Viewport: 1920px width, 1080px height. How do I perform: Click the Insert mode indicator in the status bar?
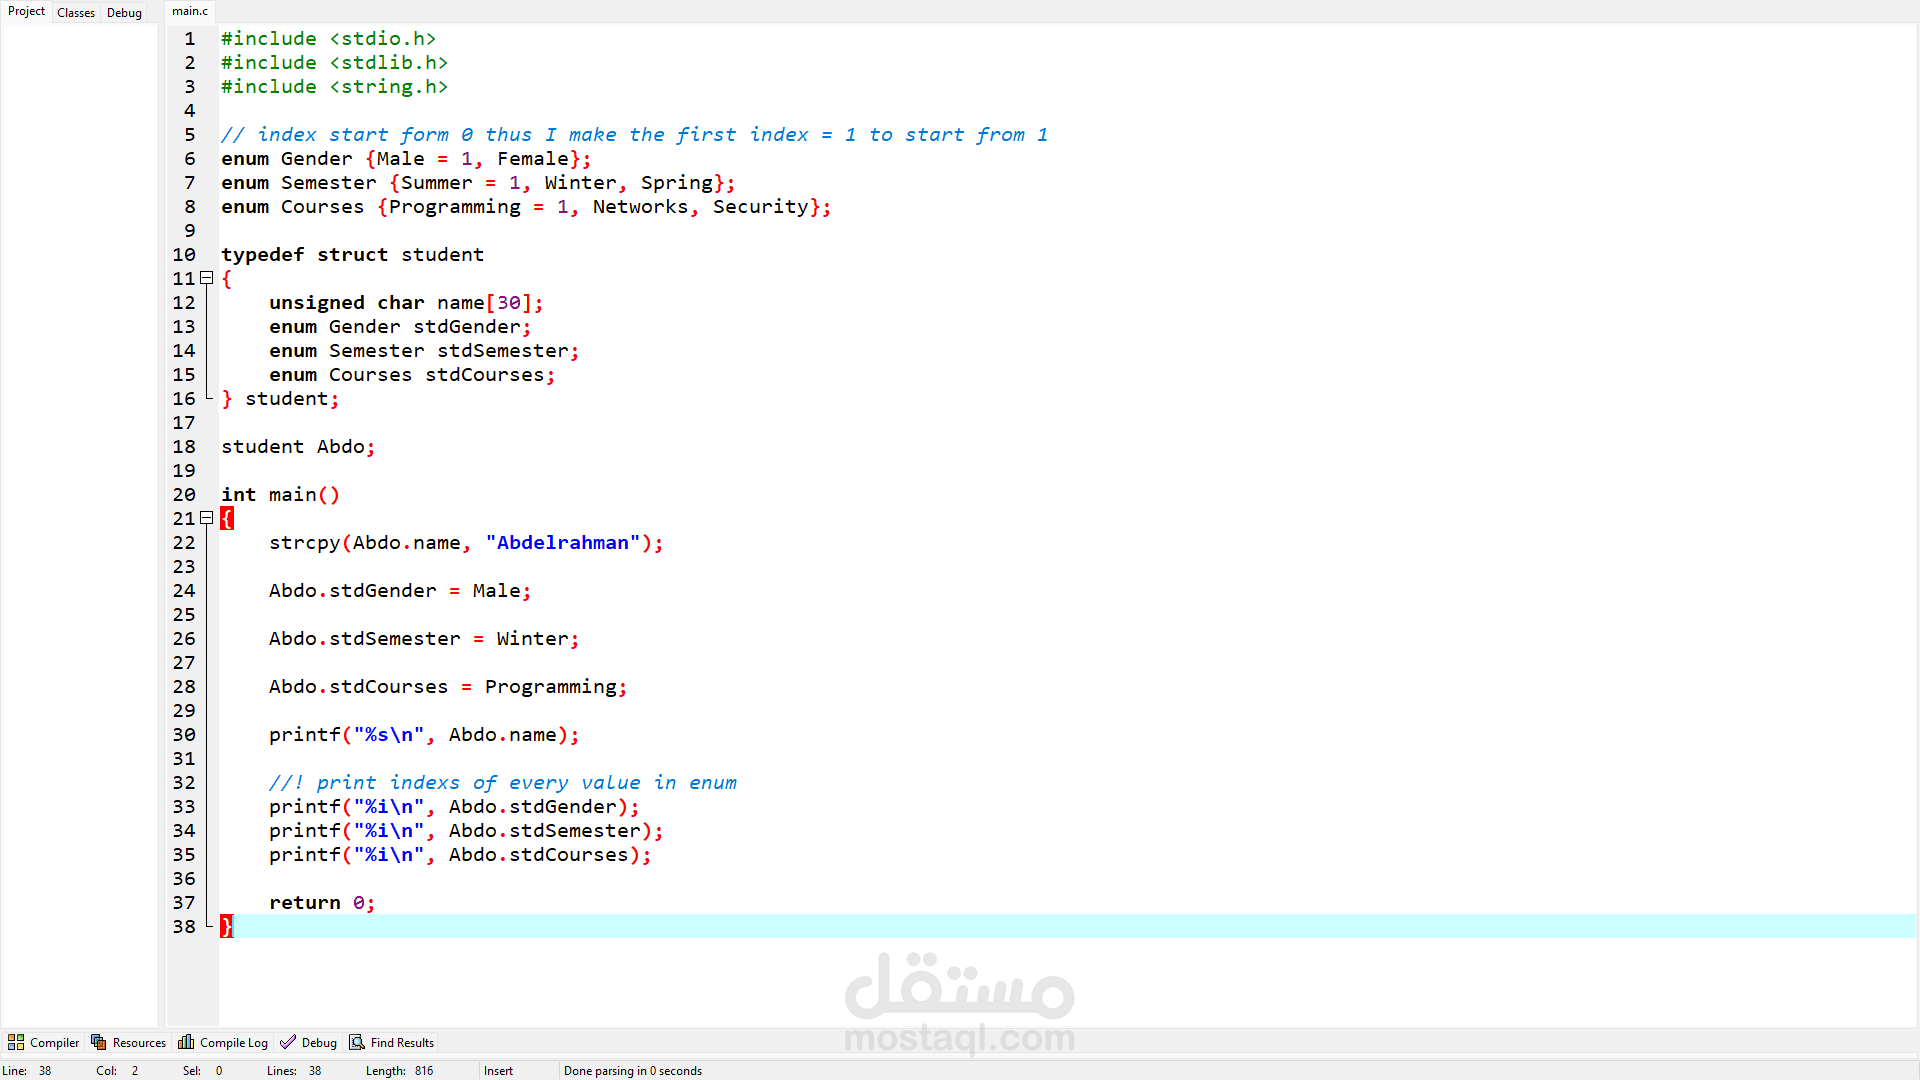[498, 1070]
